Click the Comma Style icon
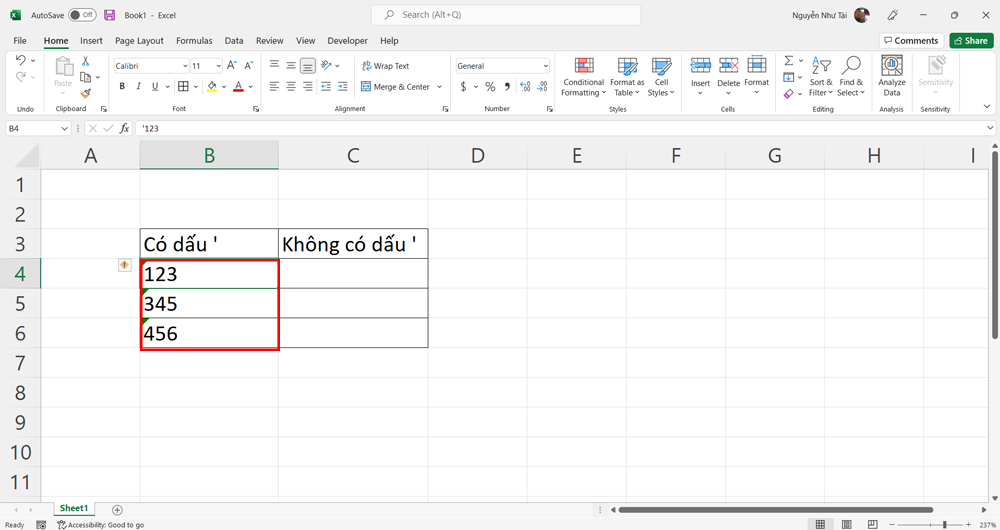 click(x=507, y=86)
